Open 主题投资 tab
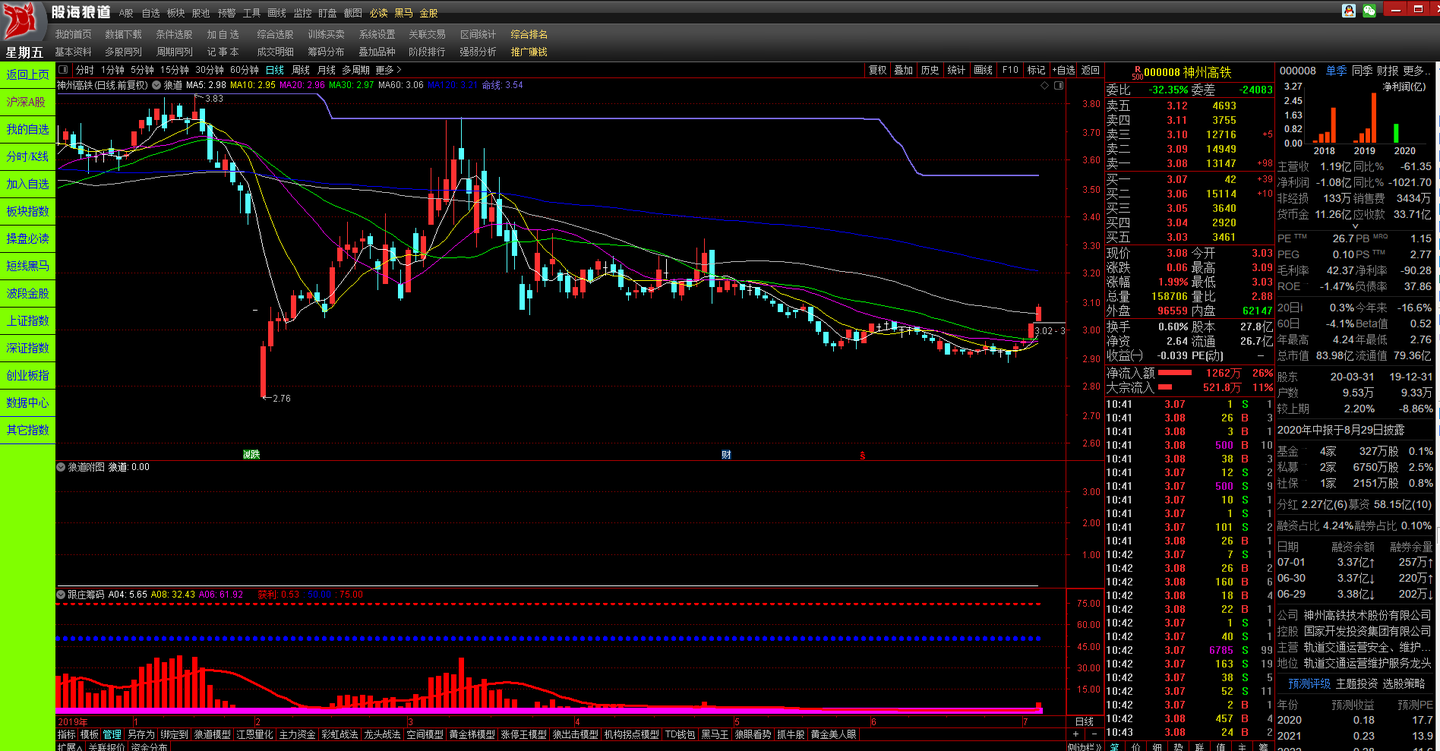1440x751 pixels. tap(1356, 684)
